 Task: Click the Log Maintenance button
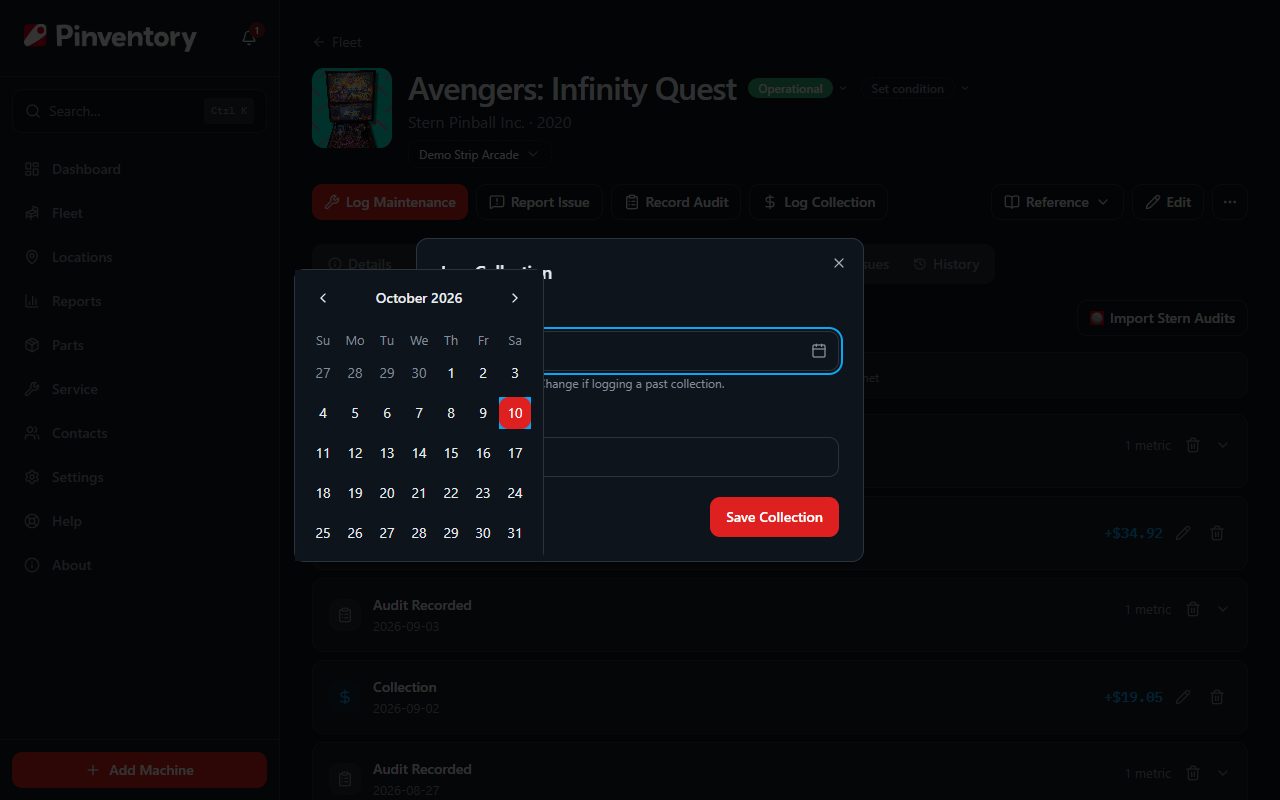pyautogui.click(x=390, y=202)
